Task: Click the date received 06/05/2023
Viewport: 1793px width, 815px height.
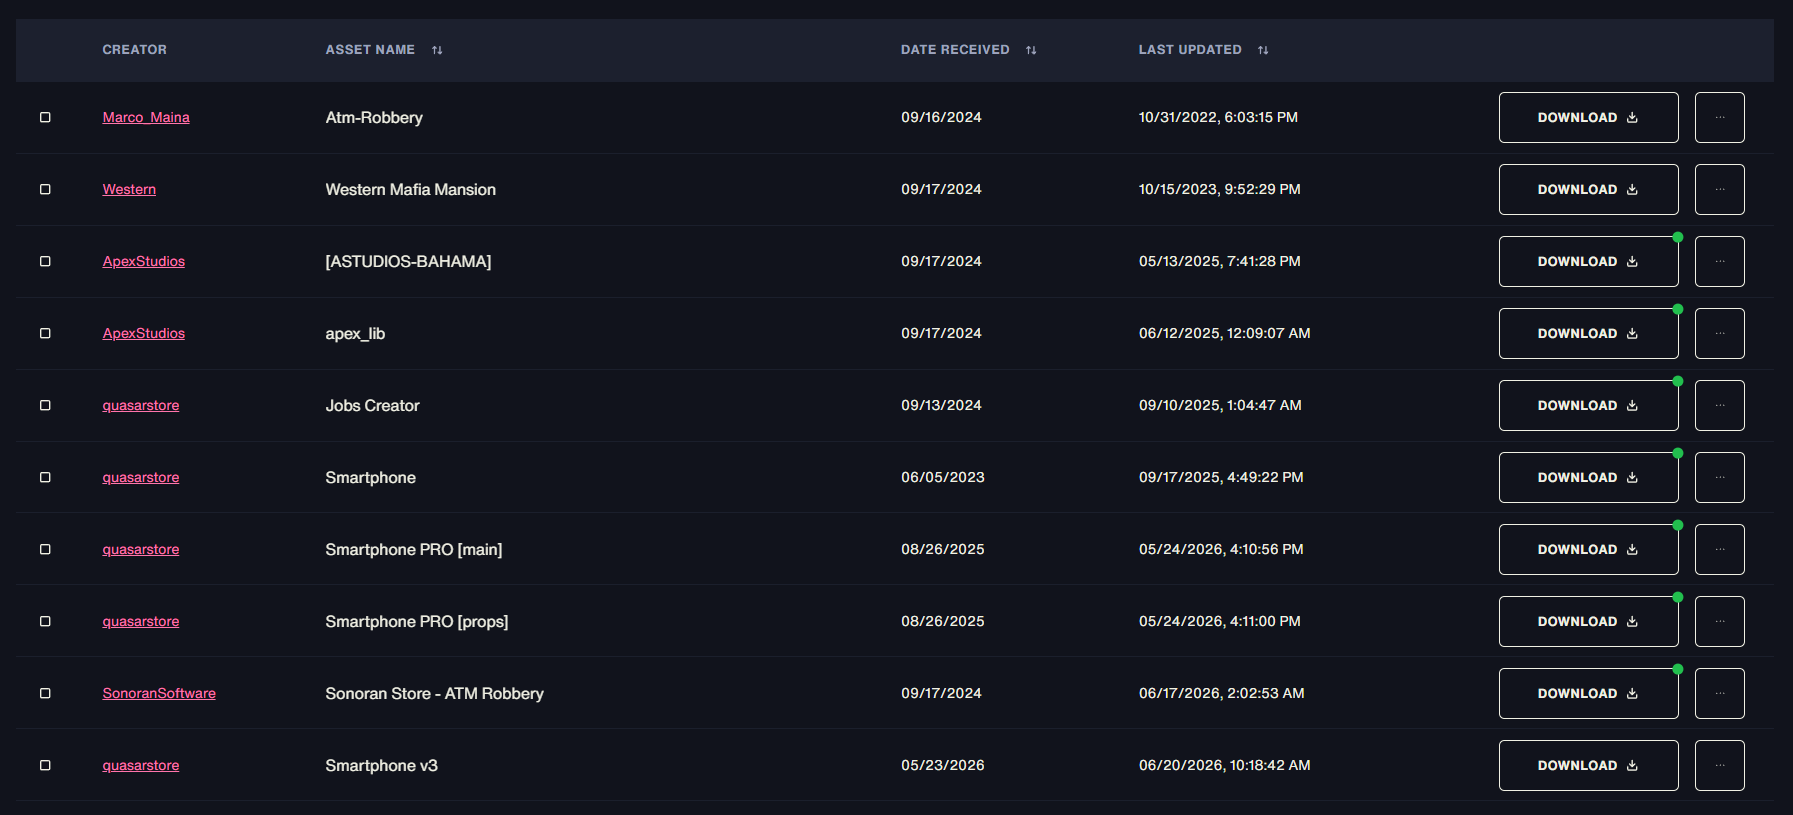Action: pos(943,477)
